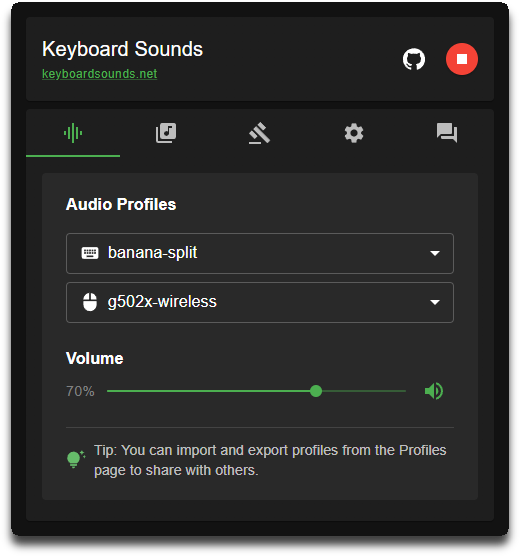
Task: Open the banana-split keyboard profile dropdown
Action: coord(260,253)
